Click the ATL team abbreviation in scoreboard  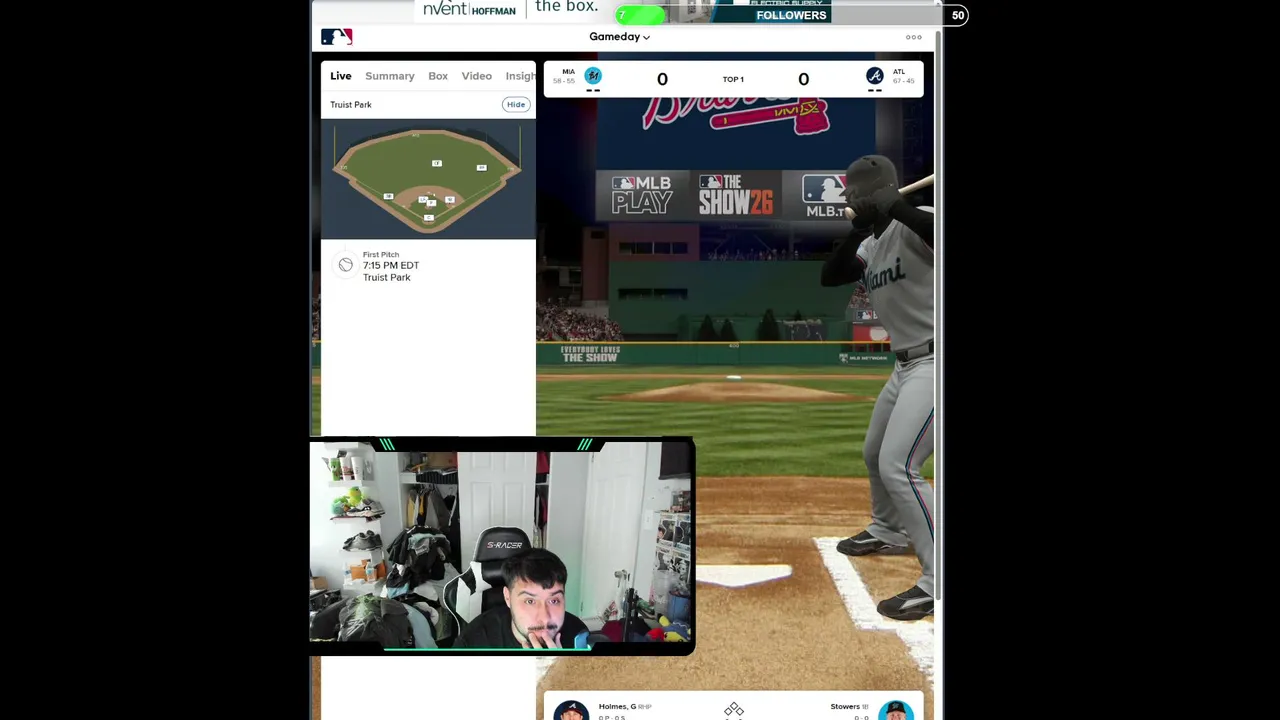pyautogui.click(x=899, y=72)
